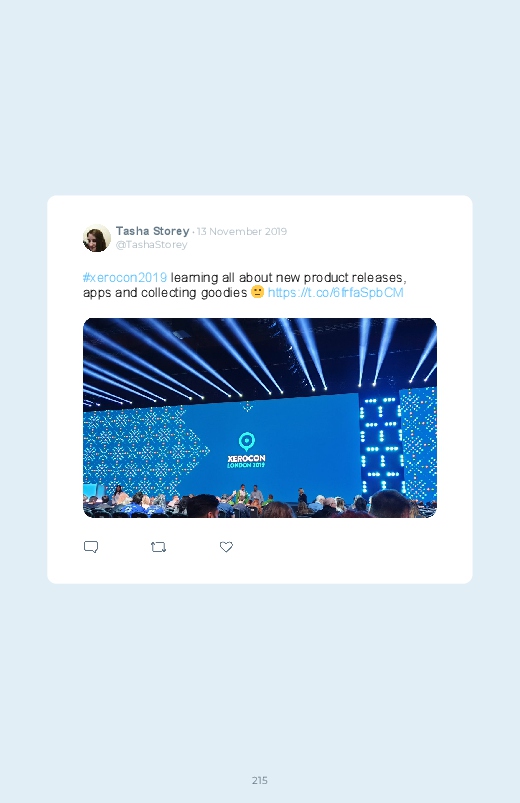Click the 13 November 2019 date
Image resolution: width=520 pixels, height=803 pixels.
tap(242, 231)
